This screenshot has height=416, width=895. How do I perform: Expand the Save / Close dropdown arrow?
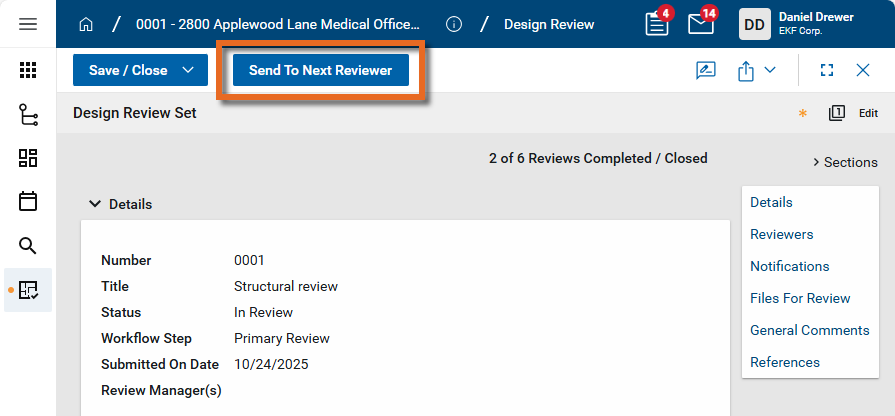coord(188,70)
